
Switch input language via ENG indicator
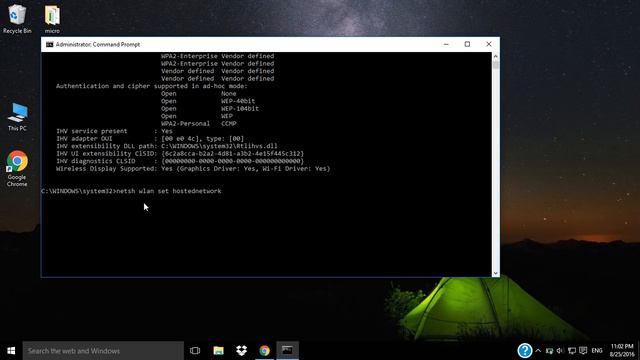coord(597,351)
